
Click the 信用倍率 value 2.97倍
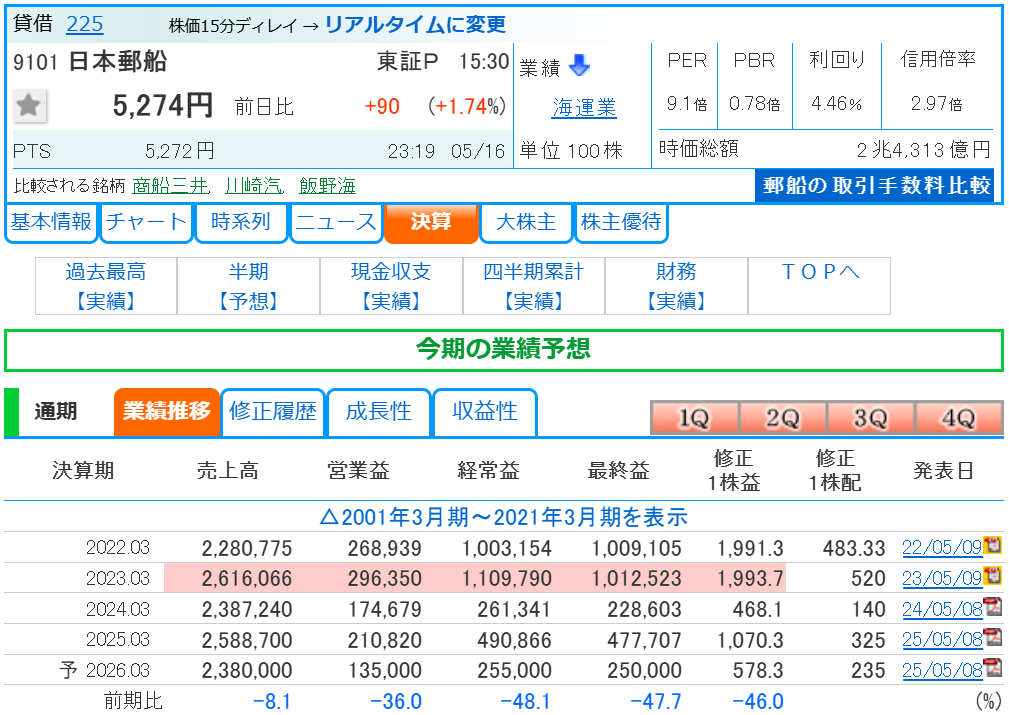click(936, 104)
